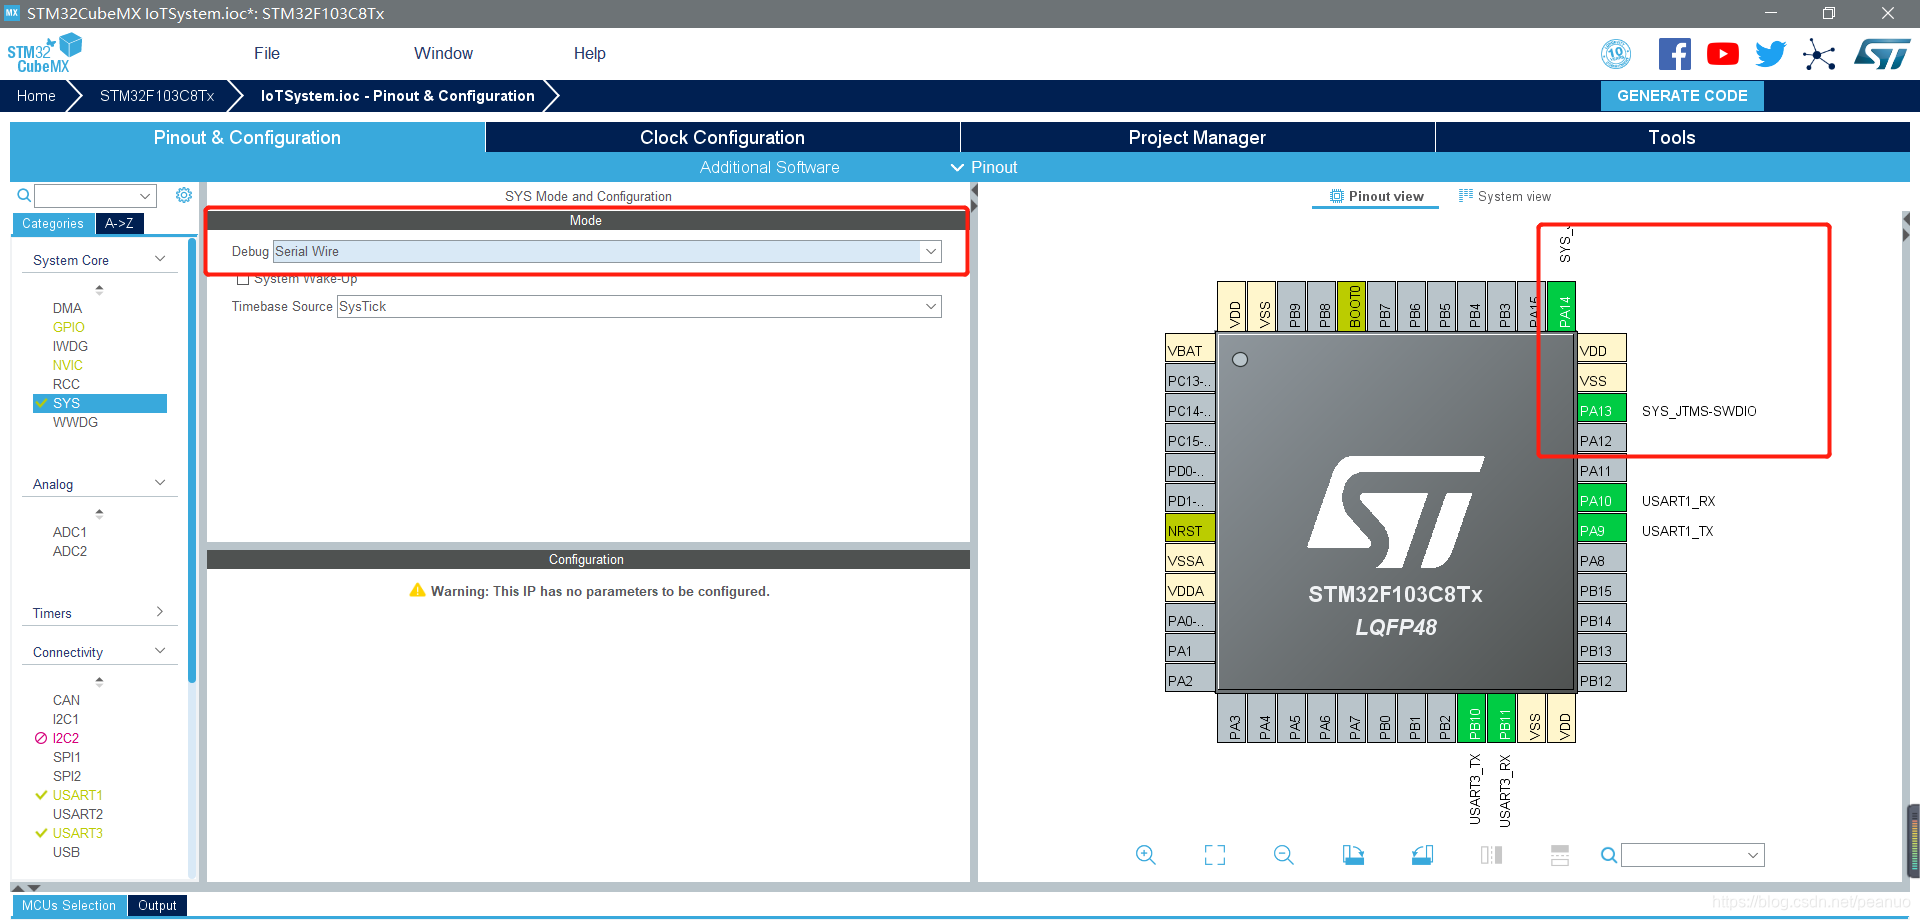Zoom out of the pinout chip view
Screen dimensions: 1920x920
[x=1284, y=855]
